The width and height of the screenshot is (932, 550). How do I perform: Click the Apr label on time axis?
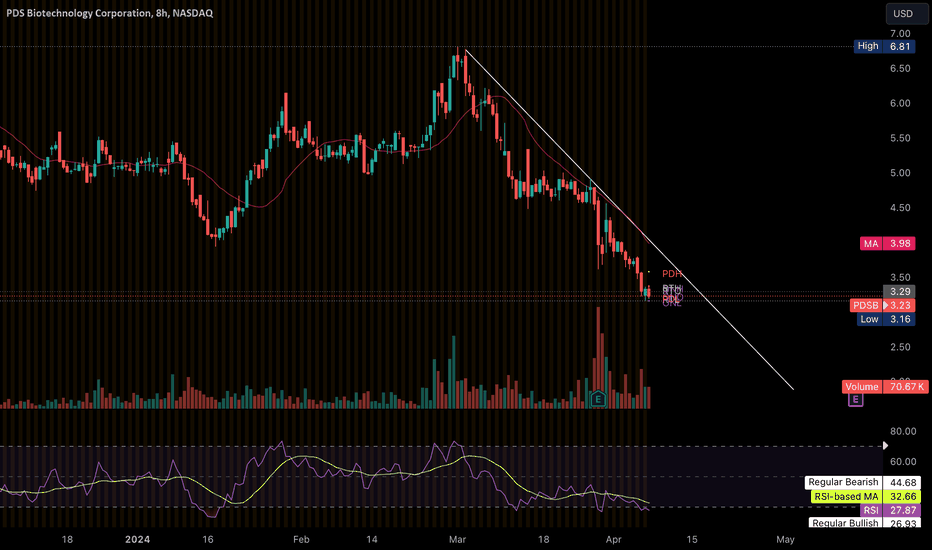tap(613, 539)
